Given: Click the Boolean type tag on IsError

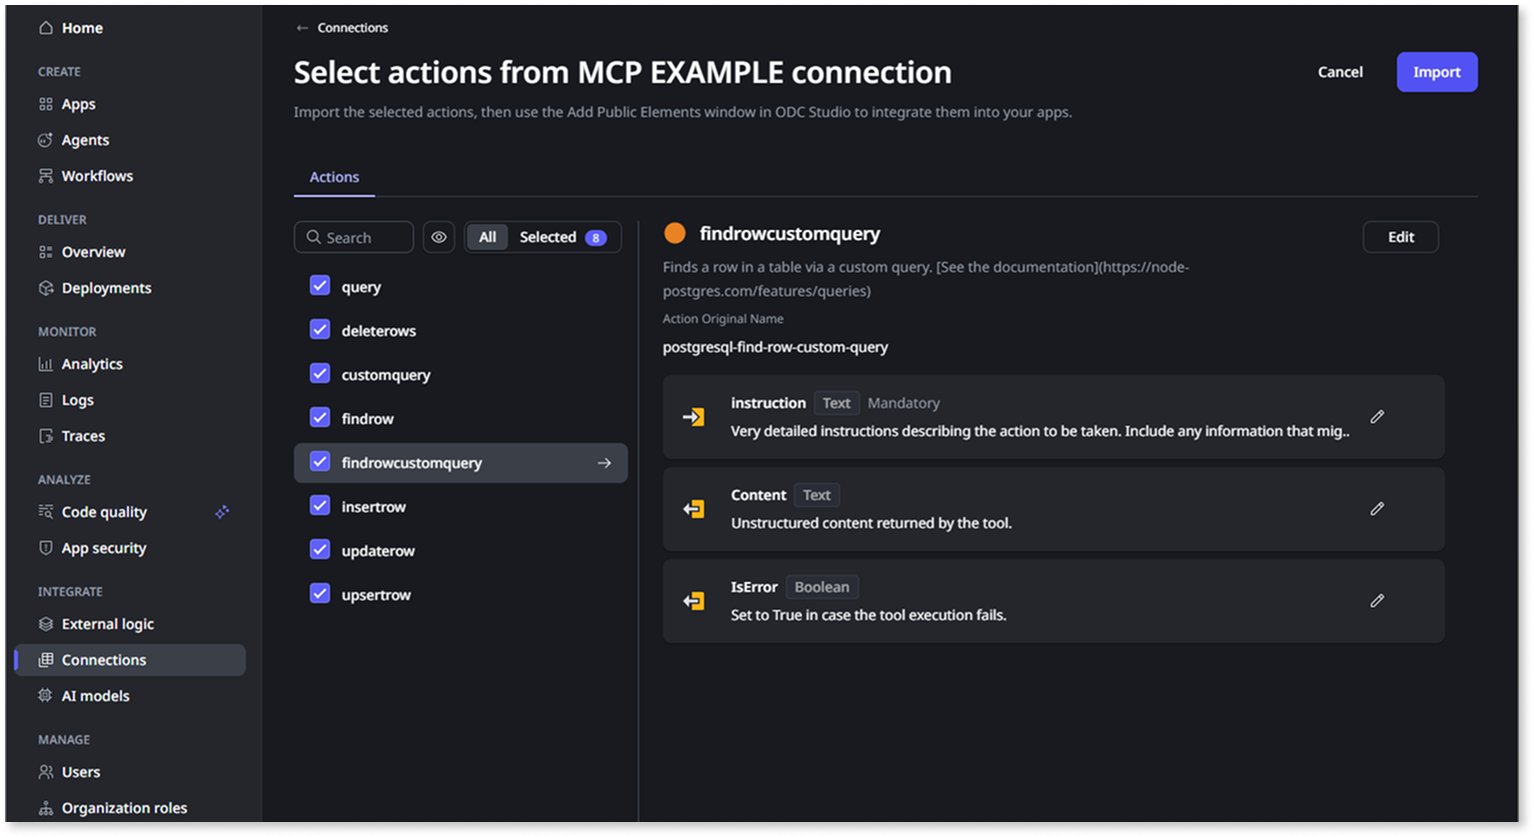Looking at the screenshot, I should (822, 587).
